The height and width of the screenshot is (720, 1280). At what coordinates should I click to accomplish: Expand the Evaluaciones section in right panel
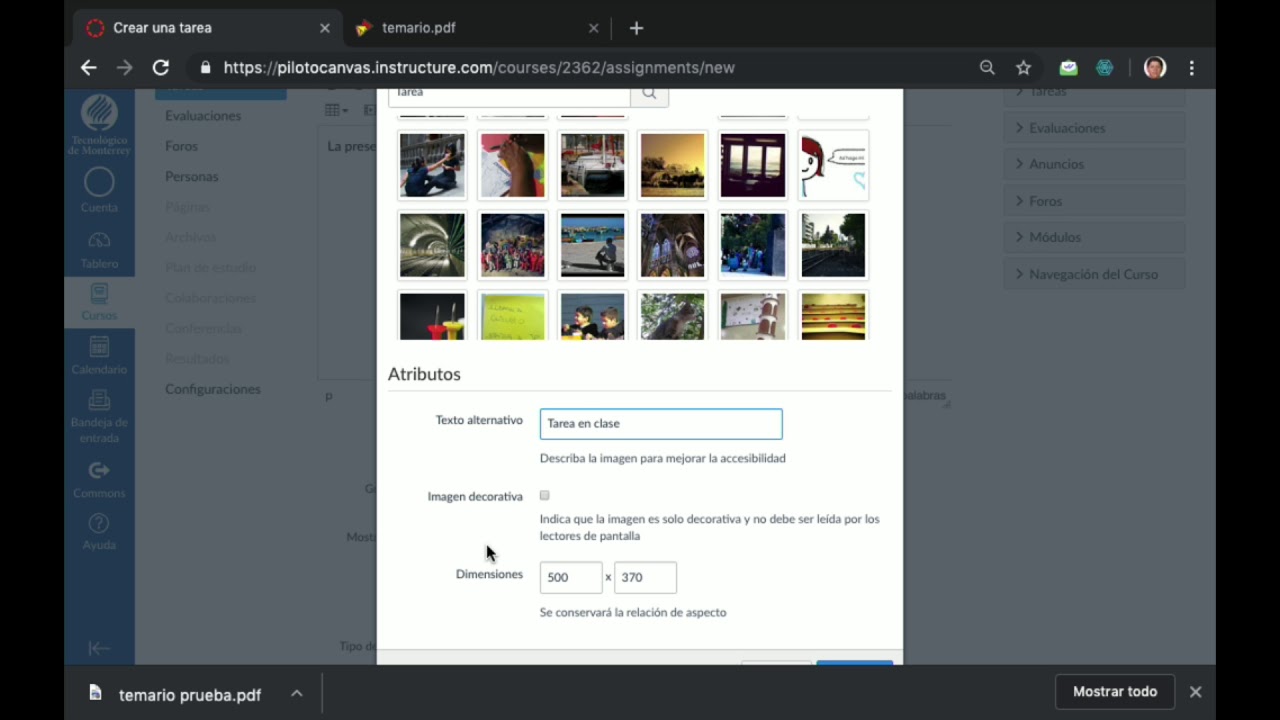(x=1094, y=128)
